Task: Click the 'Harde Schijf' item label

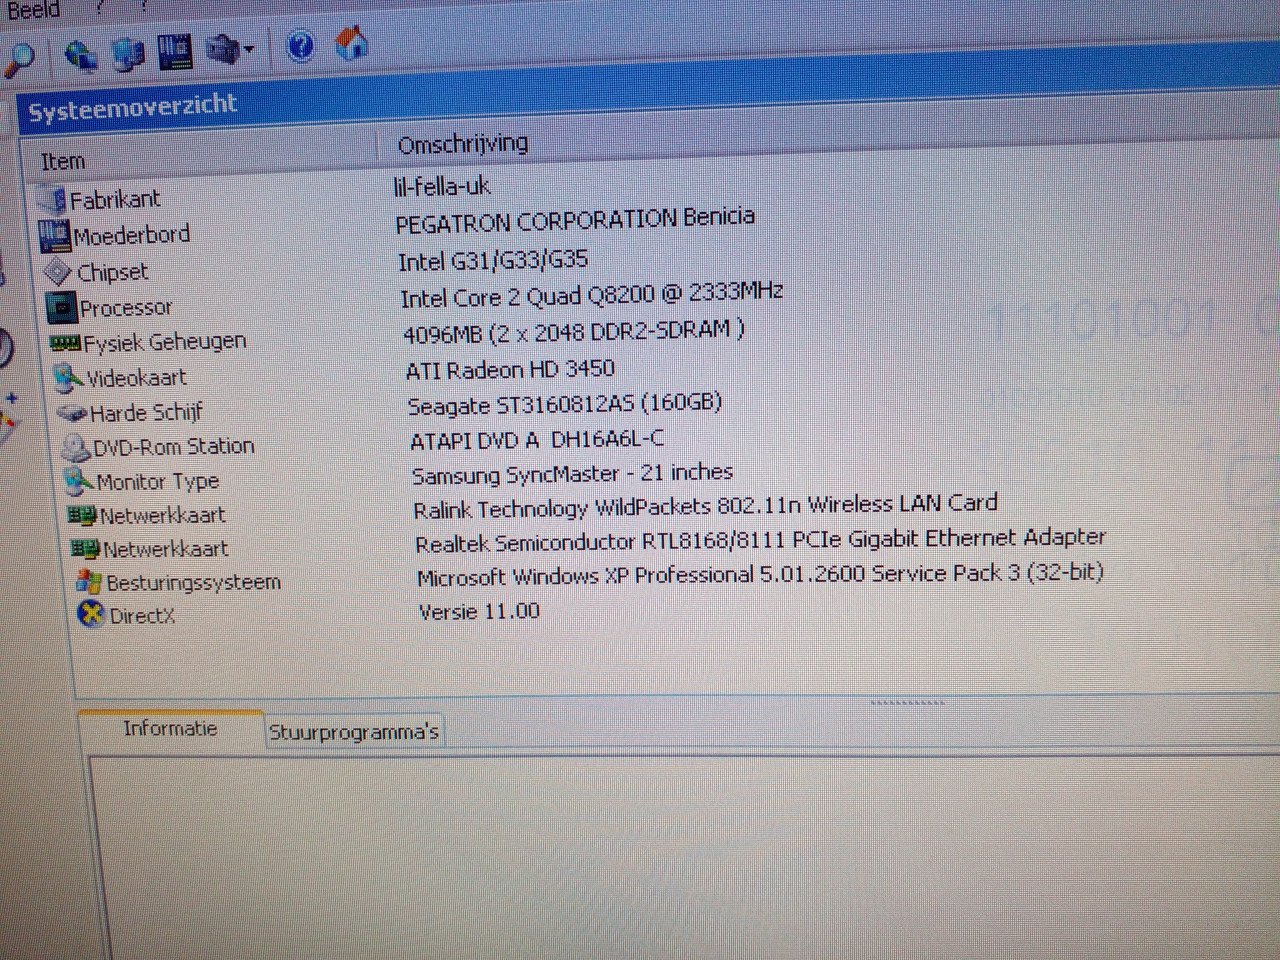Action: tap(146, 412)
